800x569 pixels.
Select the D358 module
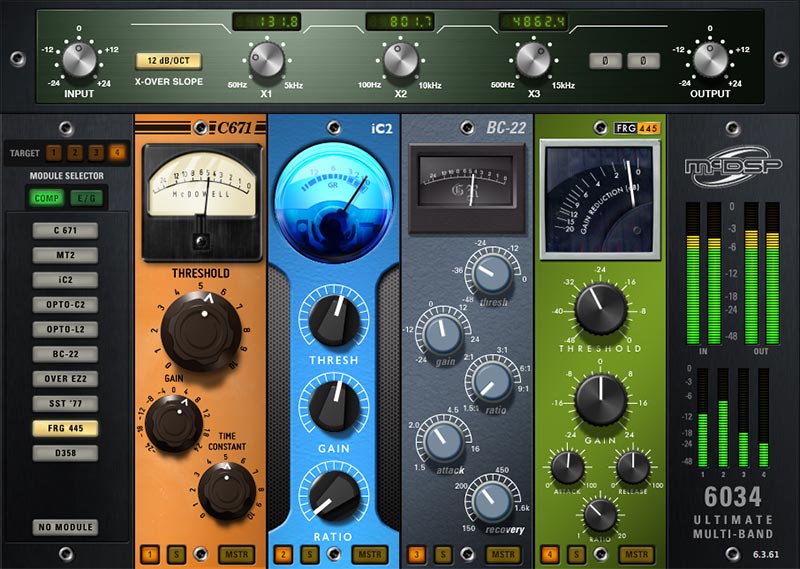pos(65,453)
